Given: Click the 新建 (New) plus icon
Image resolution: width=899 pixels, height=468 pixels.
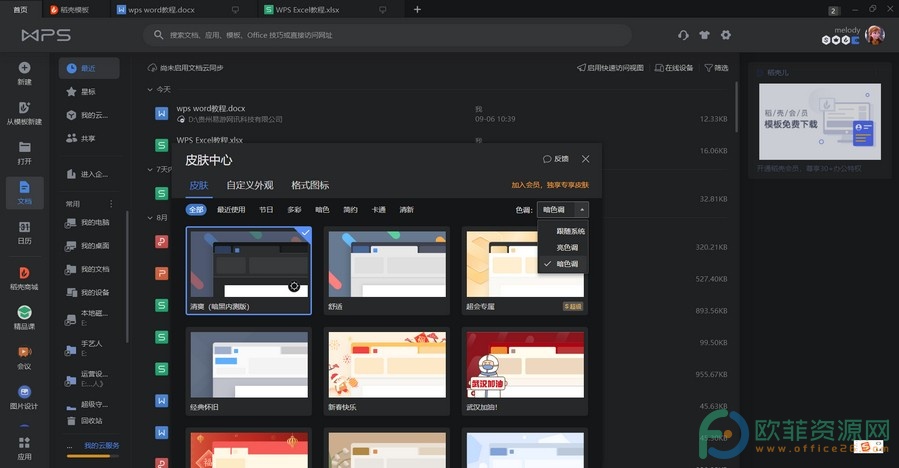Looking at the screenshot, I should [24, 68].
